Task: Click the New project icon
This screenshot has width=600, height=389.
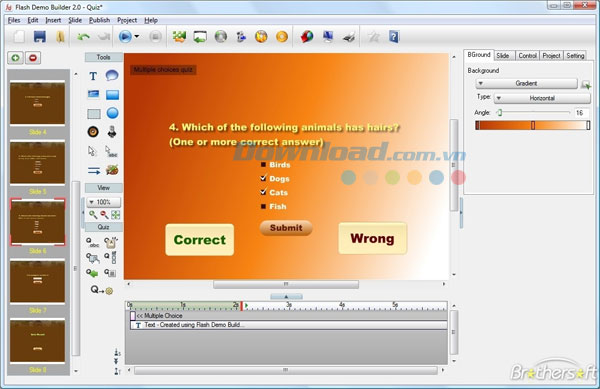Action: (x=19, y=37)
